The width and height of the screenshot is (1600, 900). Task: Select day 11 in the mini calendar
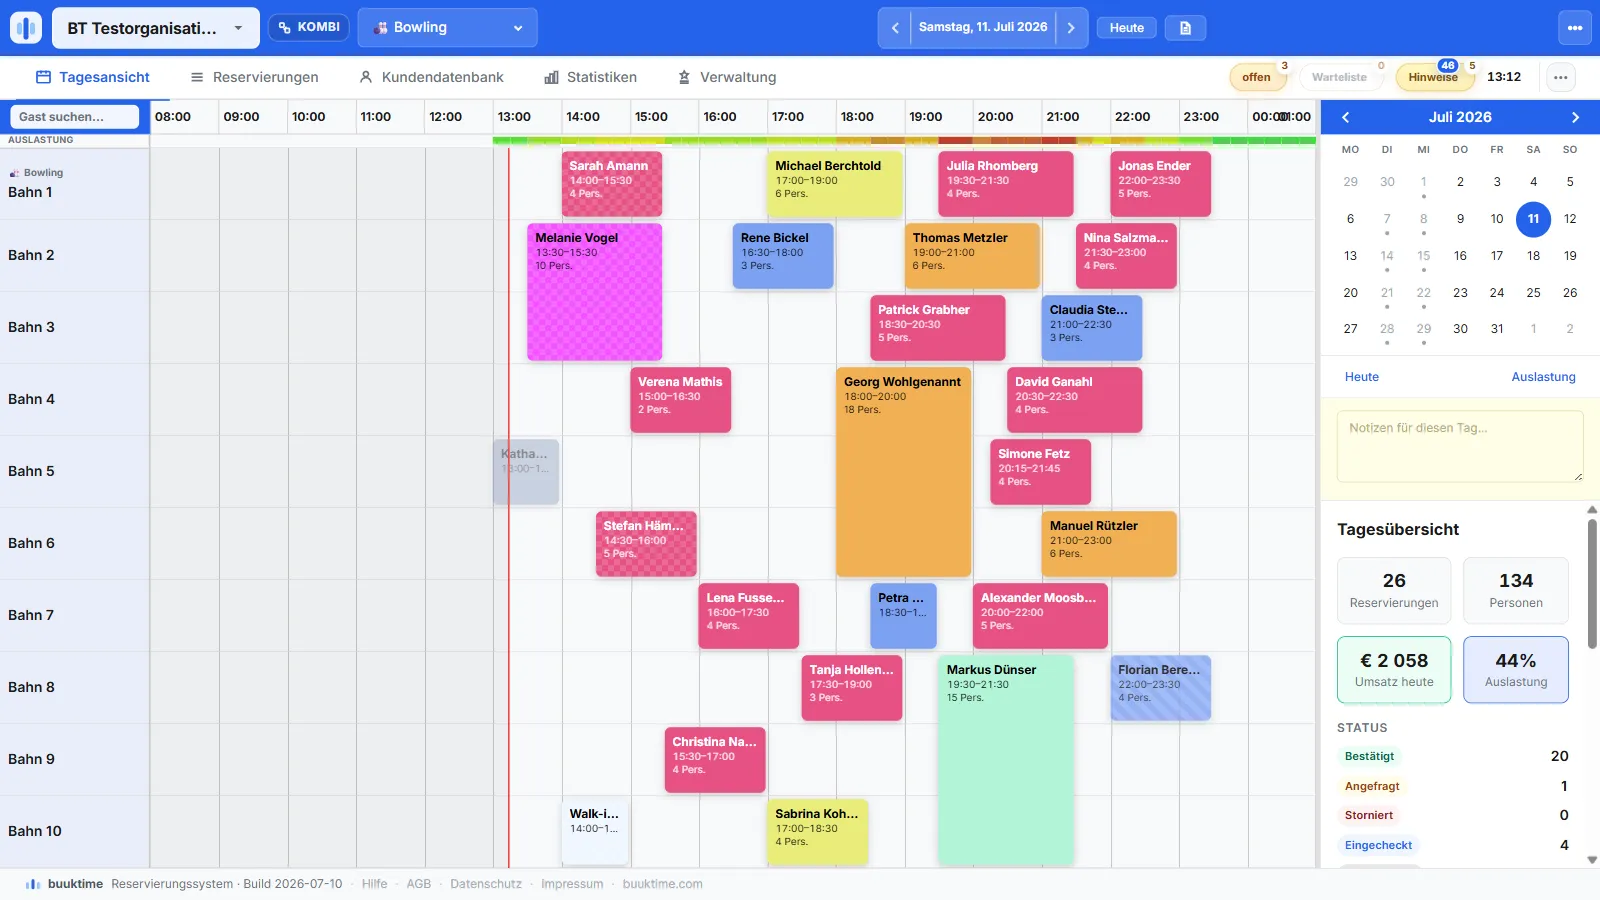coord(1533,219)
